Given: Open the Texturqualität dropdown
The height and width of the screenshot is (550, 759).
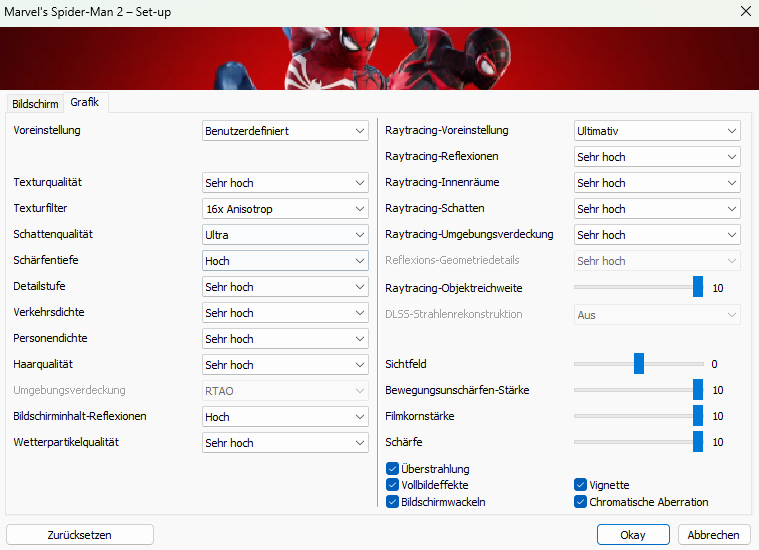Looking at the screenshot, I should click(285, 183).
